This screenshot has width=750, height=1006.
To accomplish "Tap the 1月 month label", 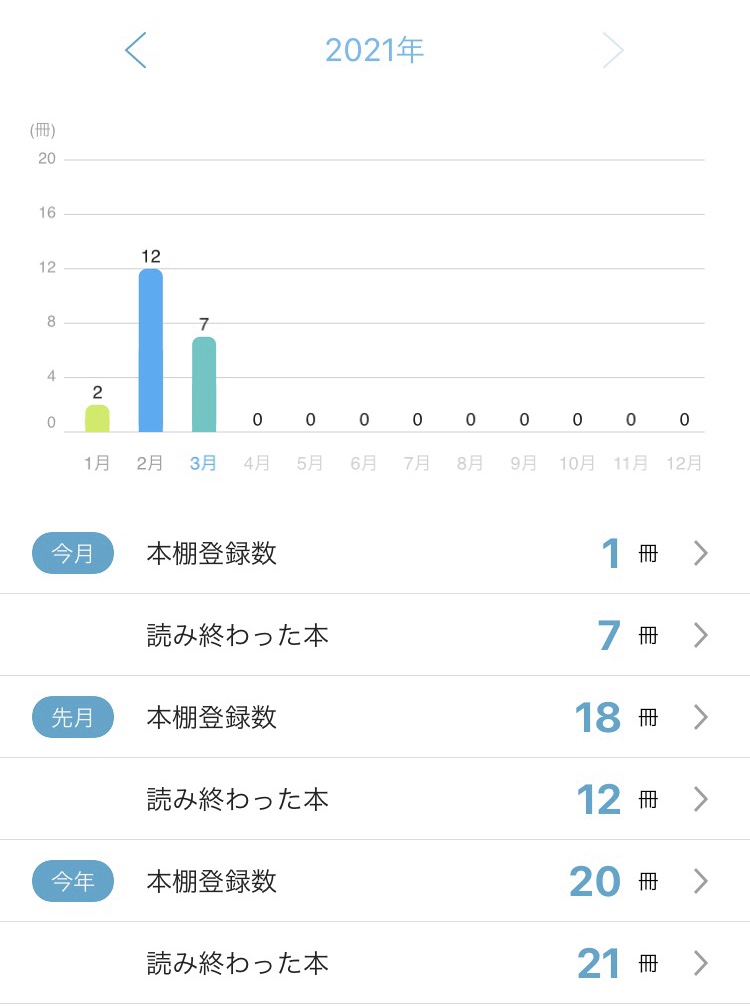I will tap(97, 464).
